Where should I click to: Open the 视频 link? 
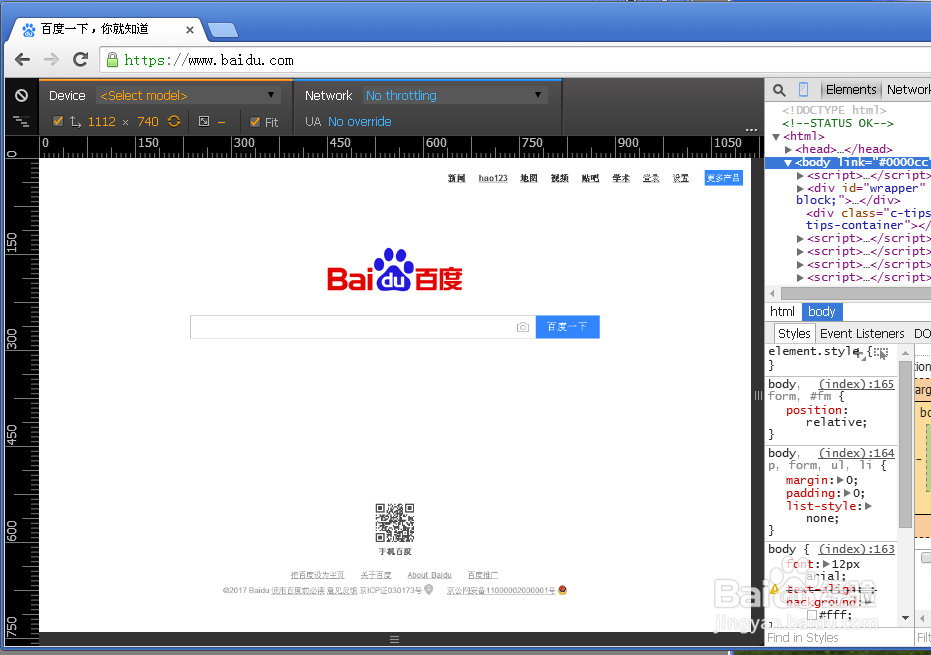click(559, 178)
